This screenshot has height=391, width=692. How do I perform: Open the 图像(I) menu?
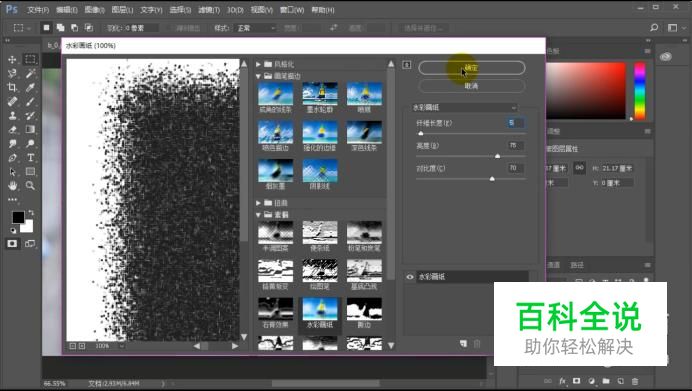pos(94,10)
